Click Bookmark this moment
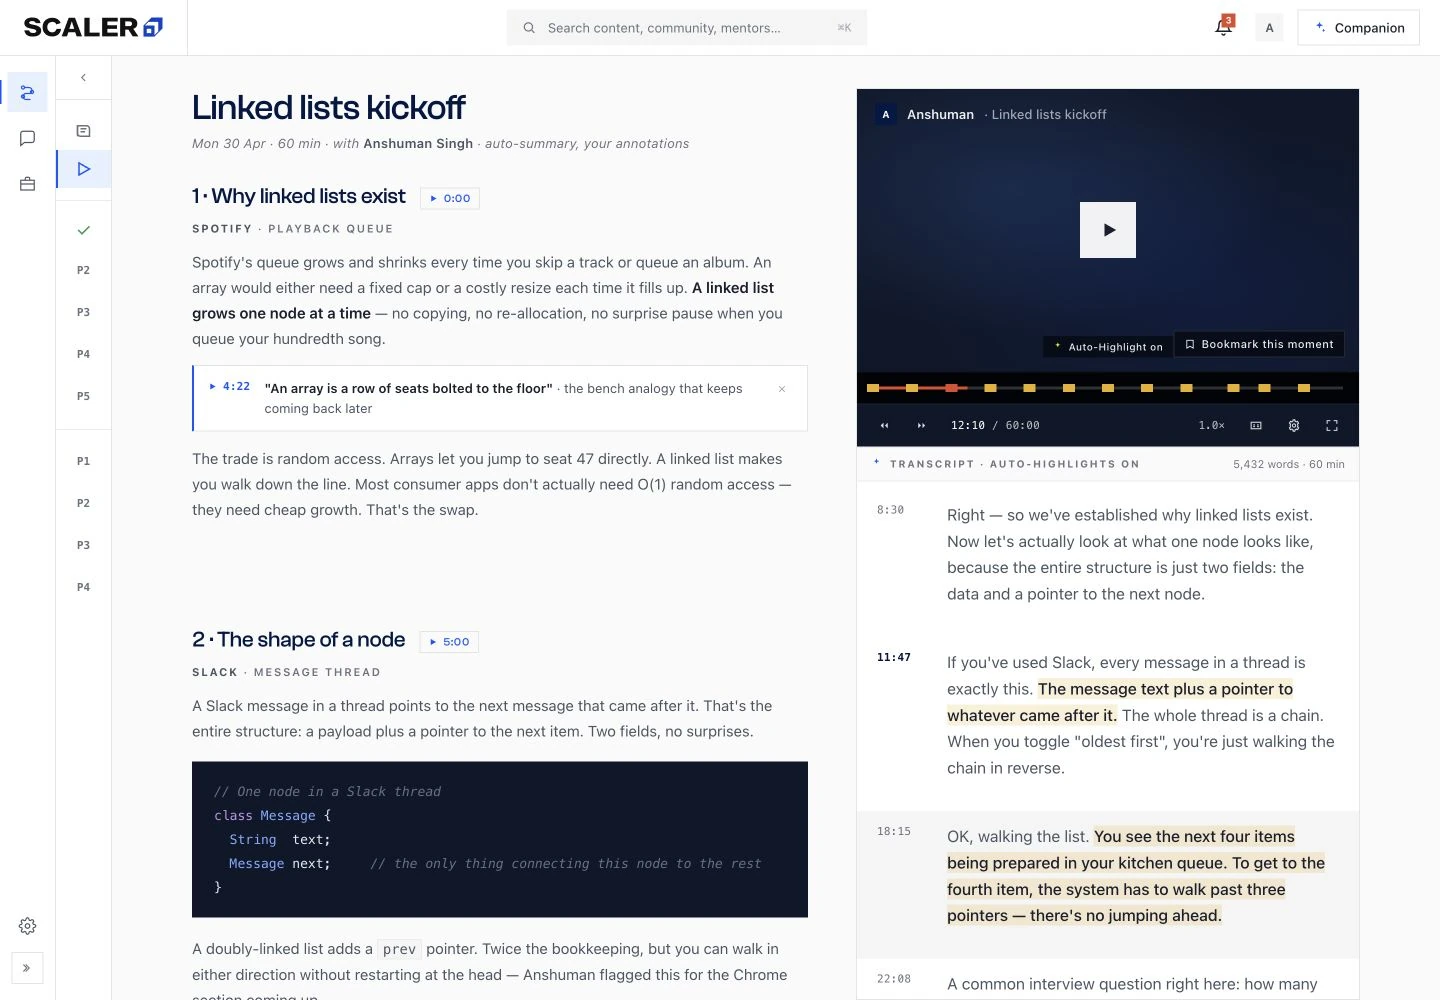 pos(1259,344)
